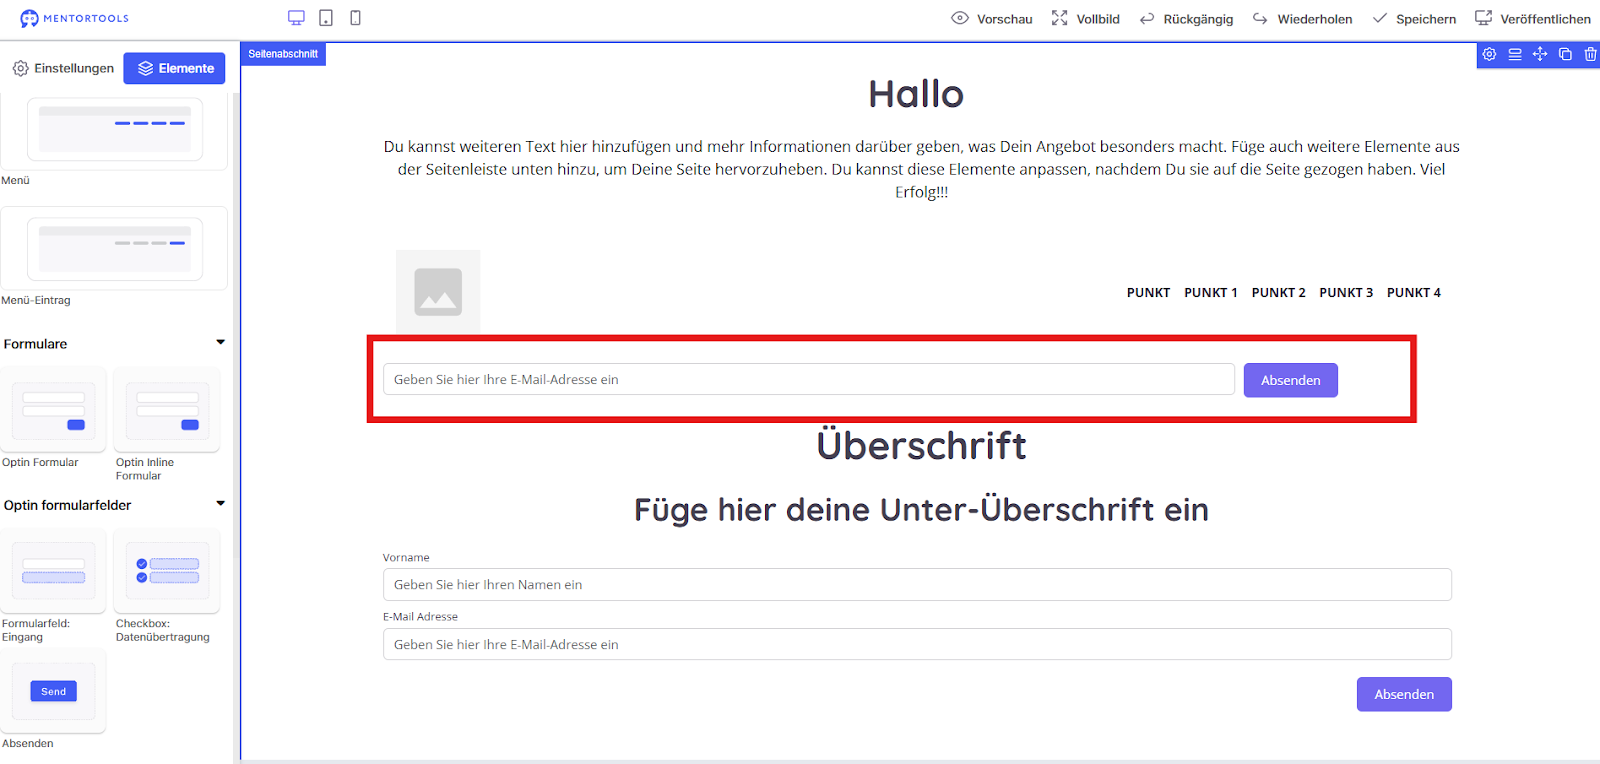Select the Menü-Eintrag element thumbnail

tap(115, 249)
